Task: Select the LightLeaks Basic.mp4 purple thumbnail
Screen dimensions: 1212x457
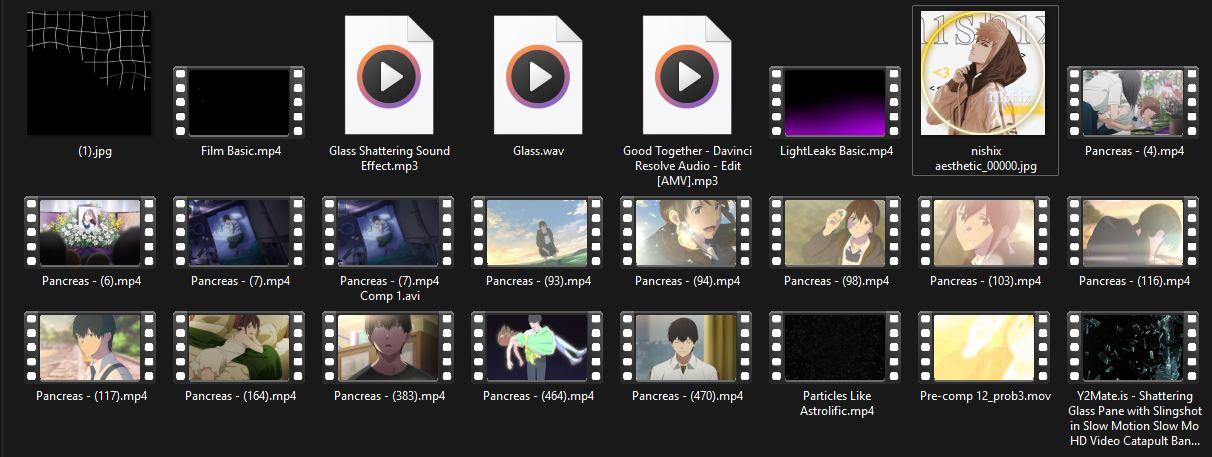Action: [x=836, y=101]
